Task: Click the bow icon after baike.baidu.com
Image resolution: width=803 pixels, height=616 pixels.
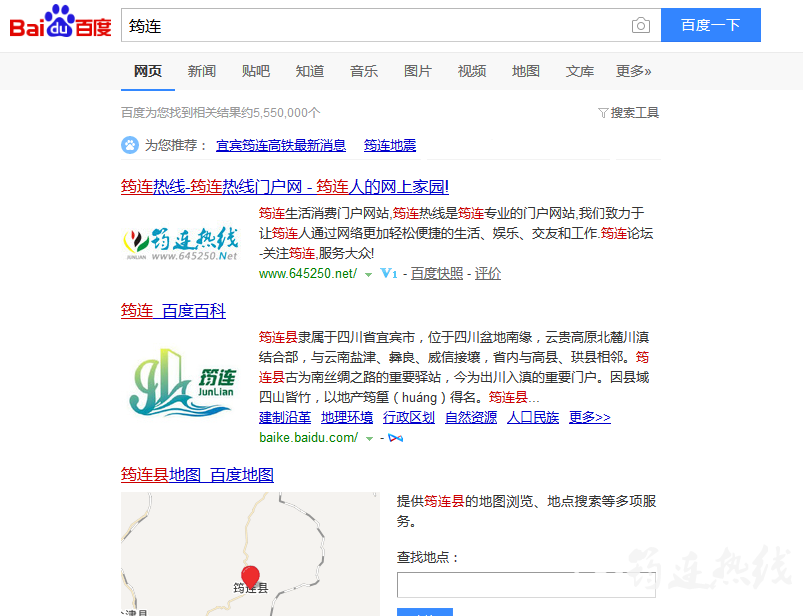Action: pos(395,438)
